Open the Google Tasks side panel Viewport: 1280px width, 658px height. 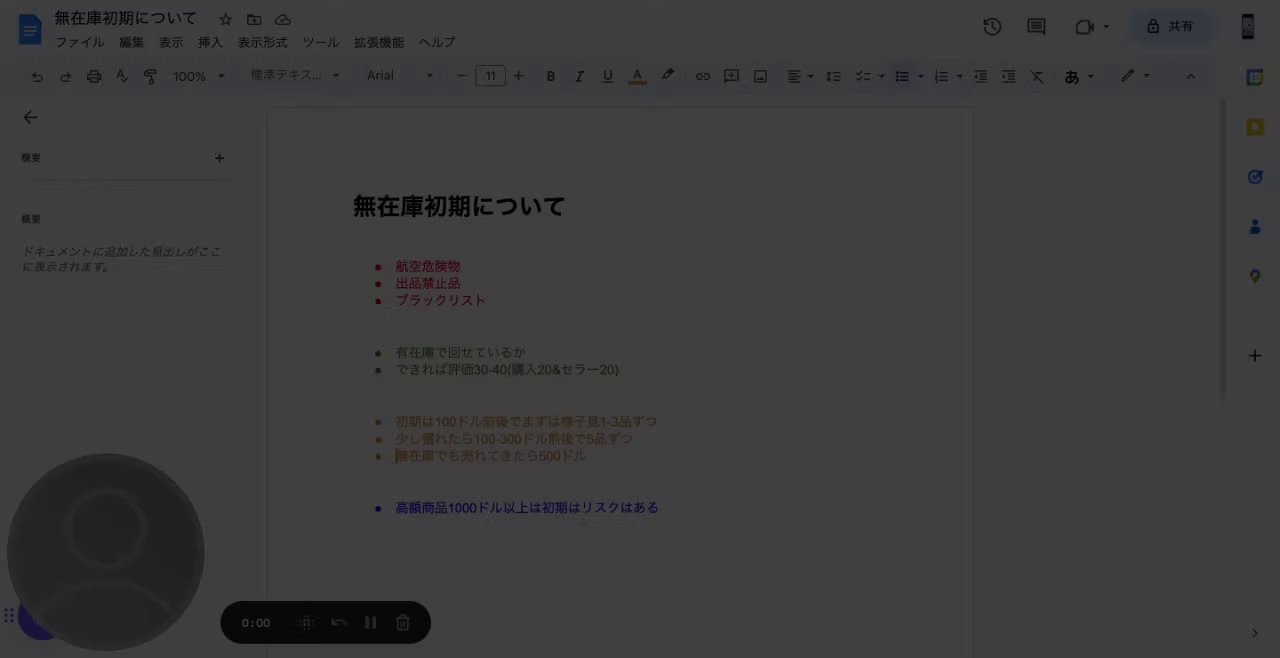(1255, 177)
